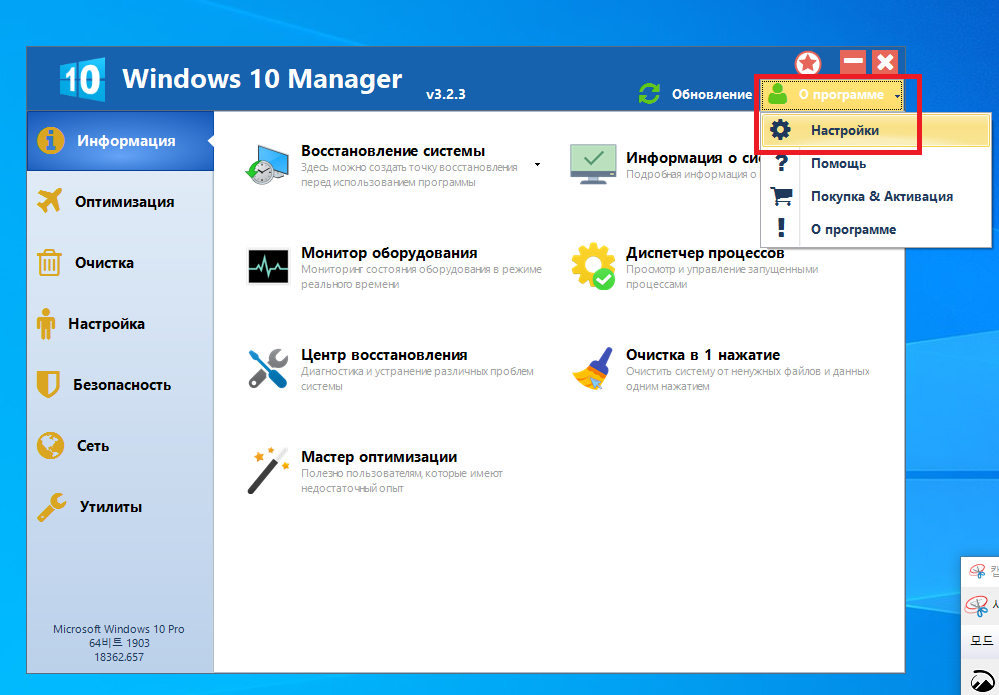Open Покупка & Активация menu entry
The image size is (999, 695).
881,196
